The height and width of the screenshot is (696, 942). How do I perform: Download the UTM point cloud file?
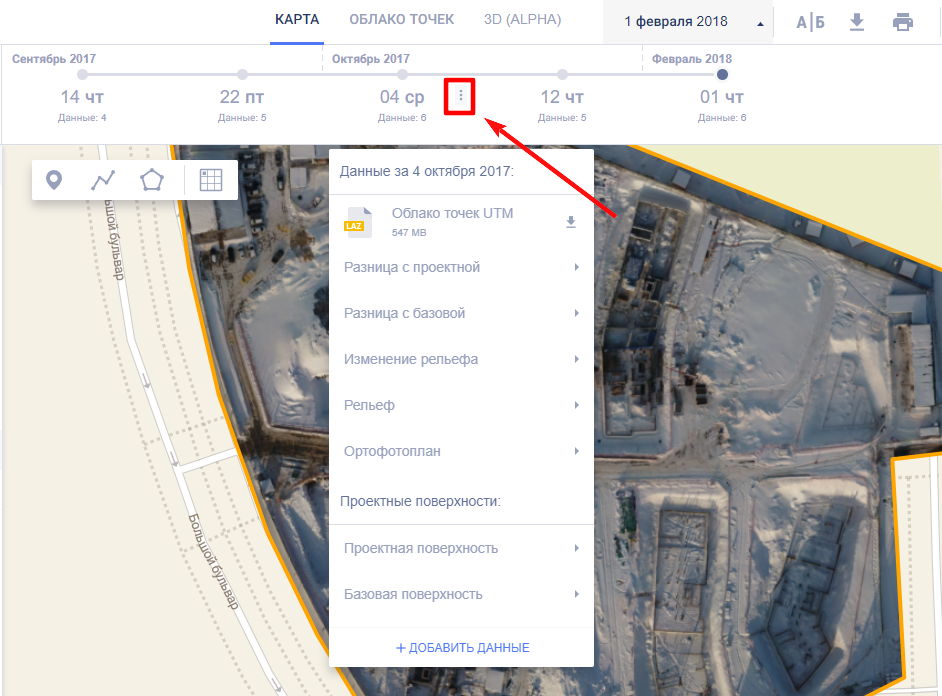[571, 222]
